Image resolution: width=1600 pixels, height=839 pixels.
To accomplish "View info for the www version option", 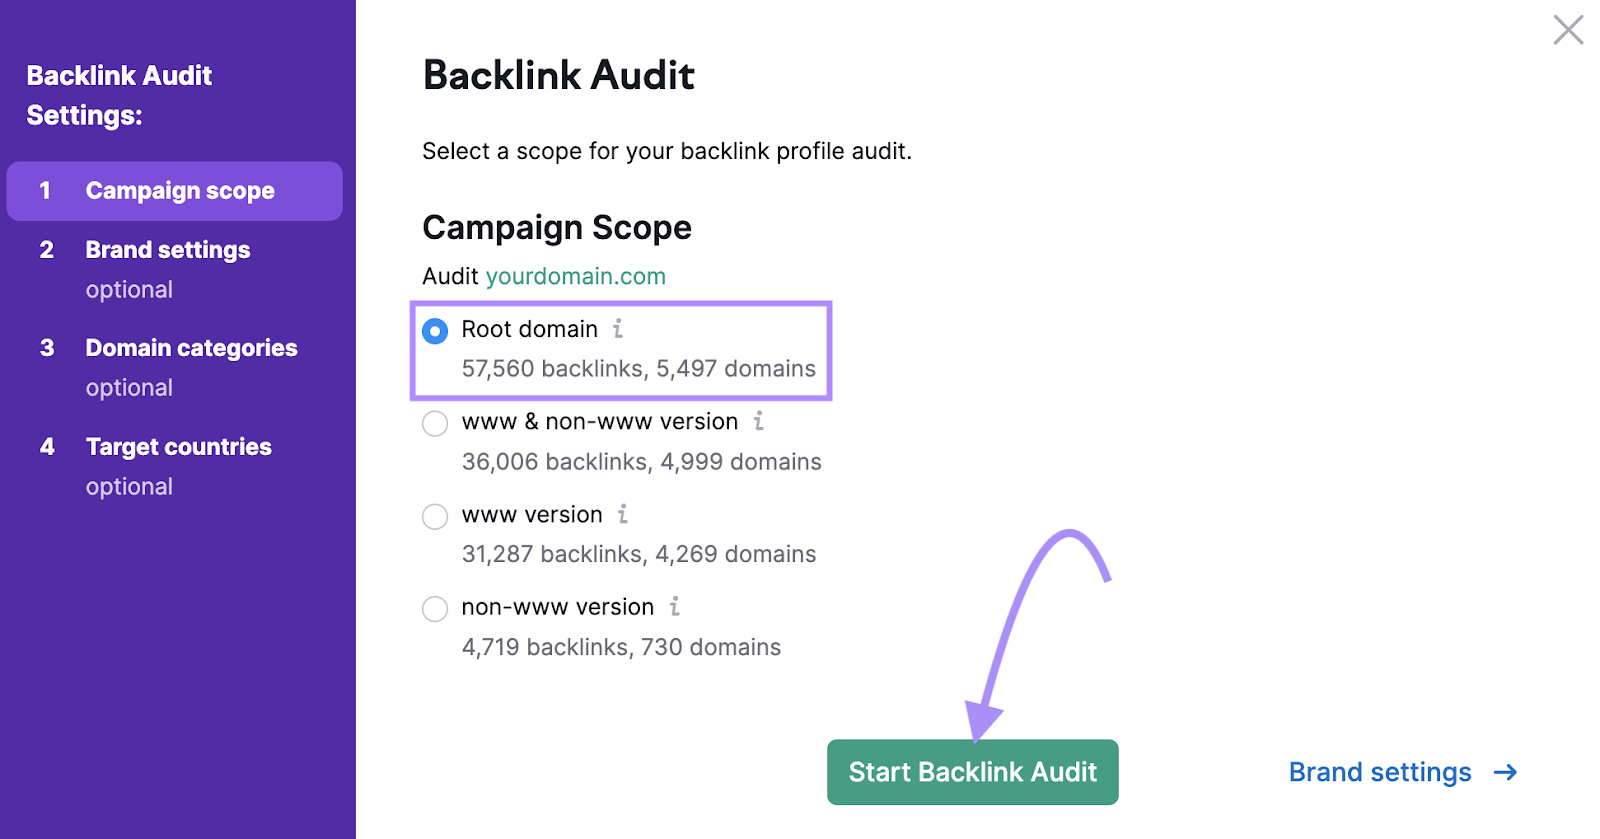I will (624, 515).
